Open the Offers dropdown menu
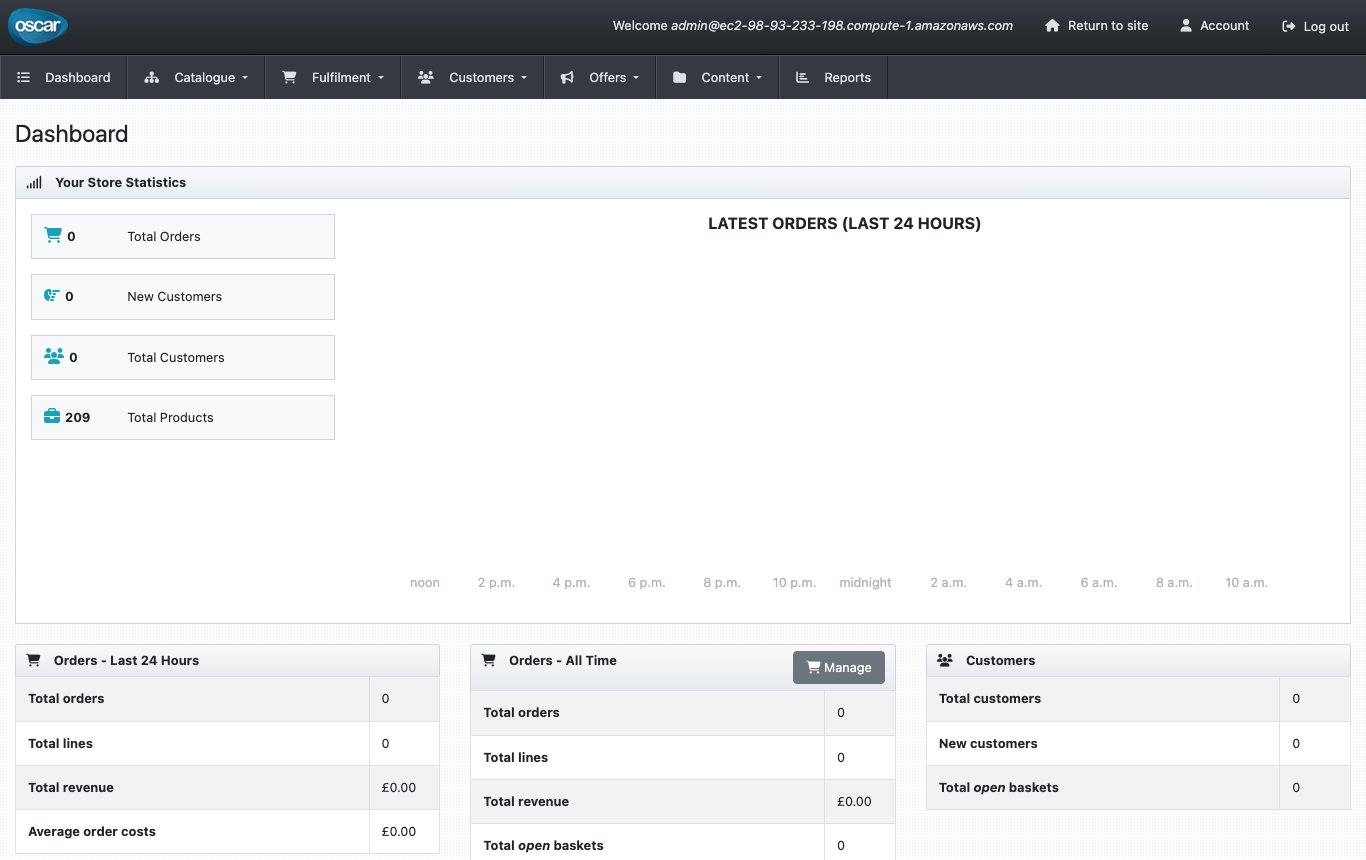1366x860 pixels. point(599,77)
